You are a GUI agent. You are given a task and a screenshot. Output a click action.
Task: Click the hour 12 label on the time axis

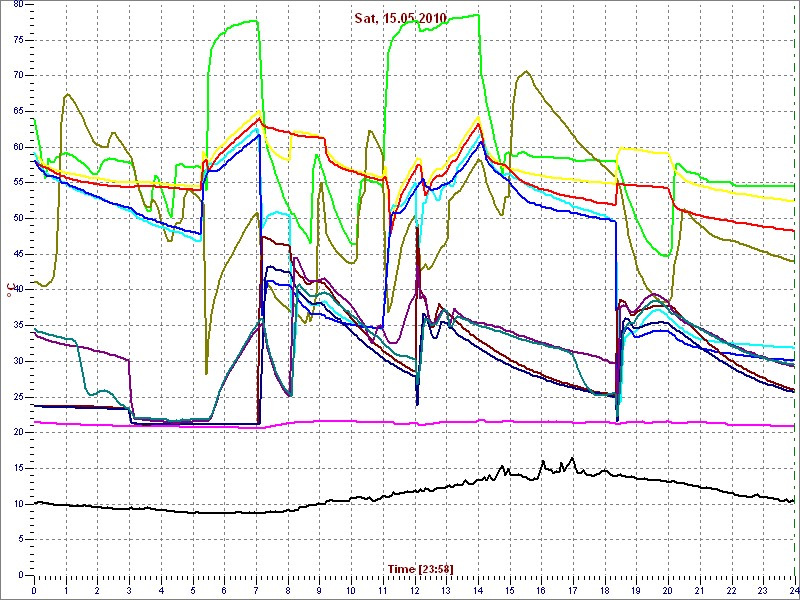[x=414, y=590]
